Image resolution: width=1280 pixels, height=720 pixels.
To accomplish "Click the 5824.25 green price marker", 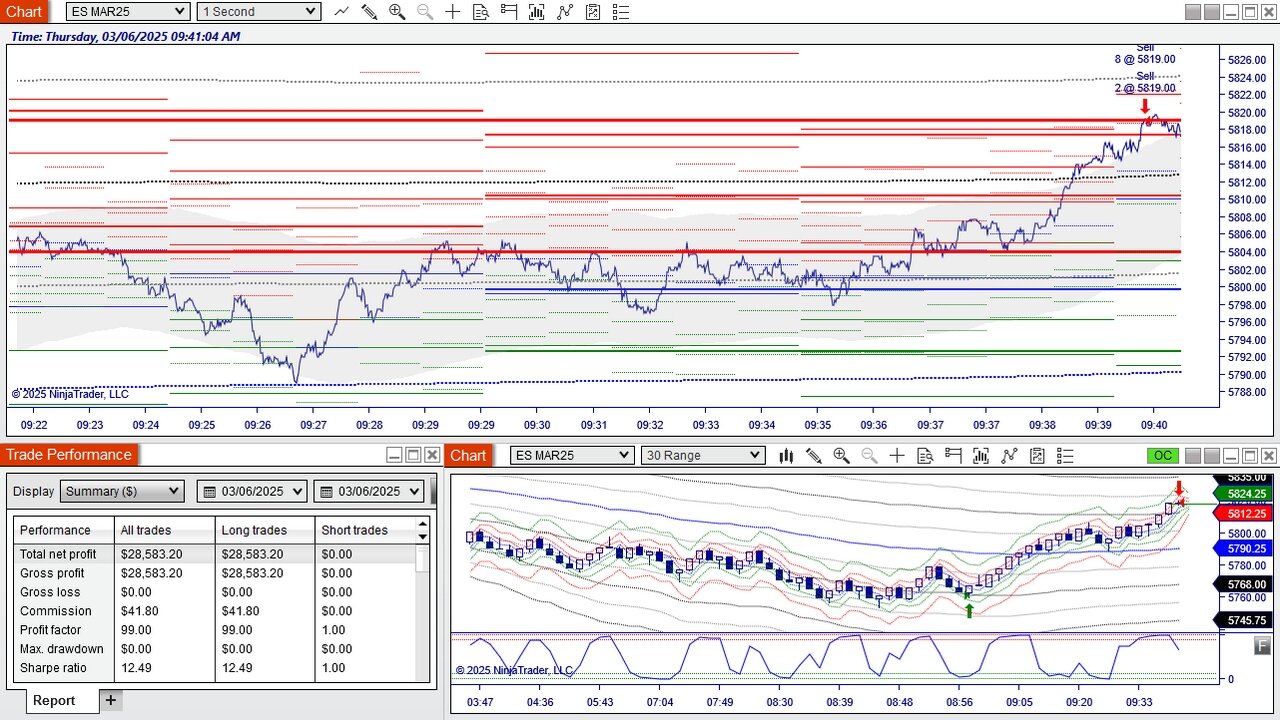I will pyautogui.click(x=1245, y=494).
